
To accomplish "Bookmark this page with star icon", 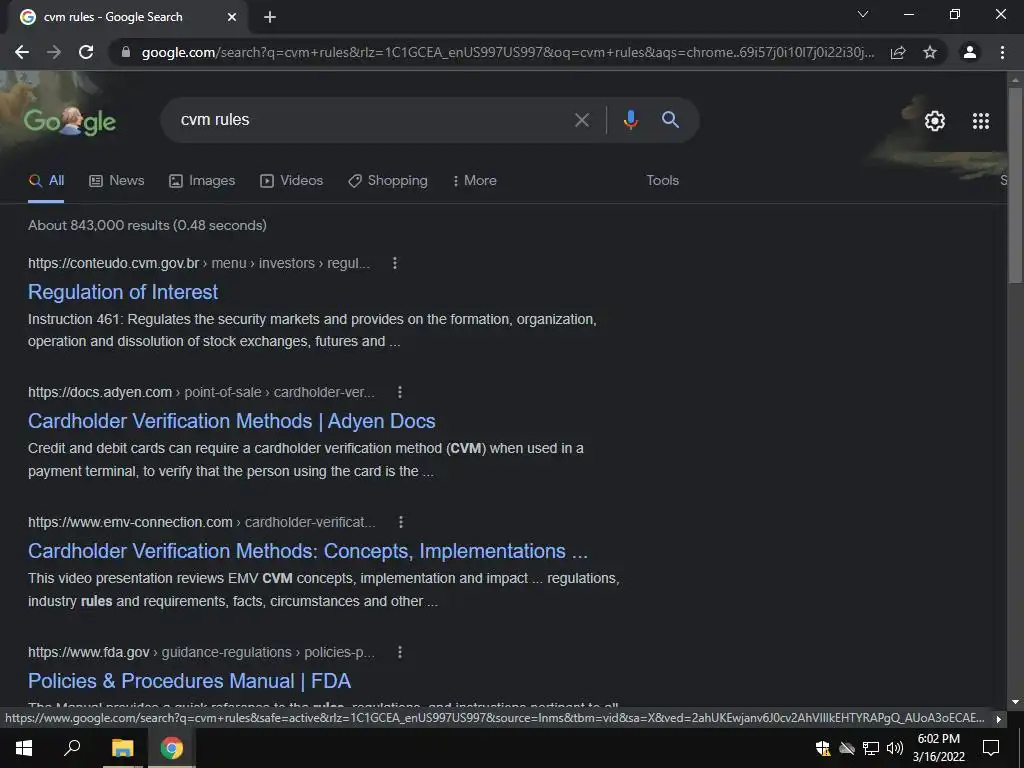I will (930, 52).
